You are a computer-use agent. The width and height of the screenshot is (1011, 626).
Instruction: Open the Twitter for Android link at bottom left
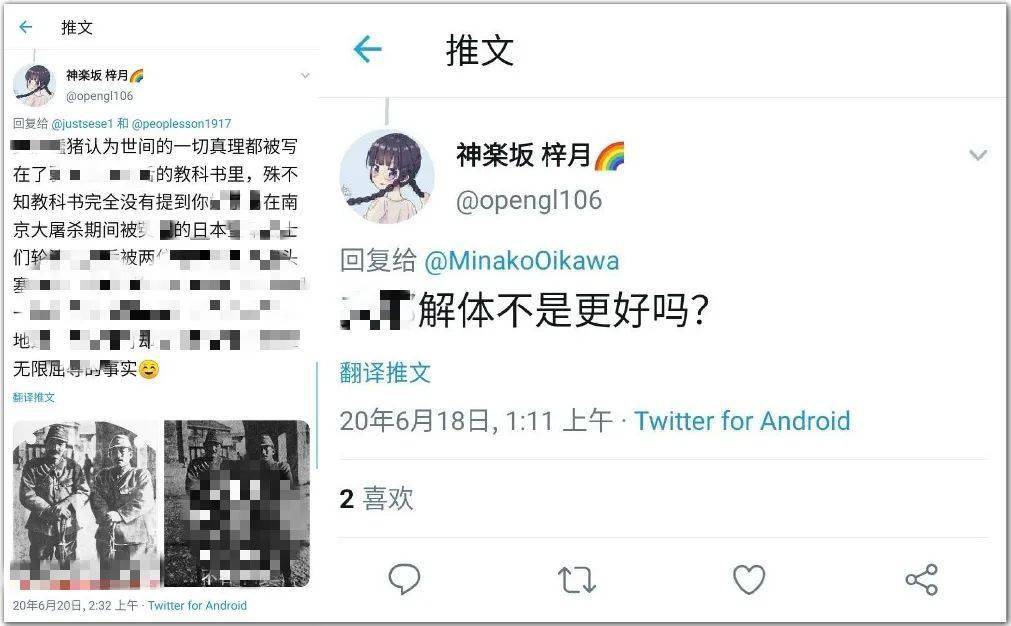coord(197,605)
